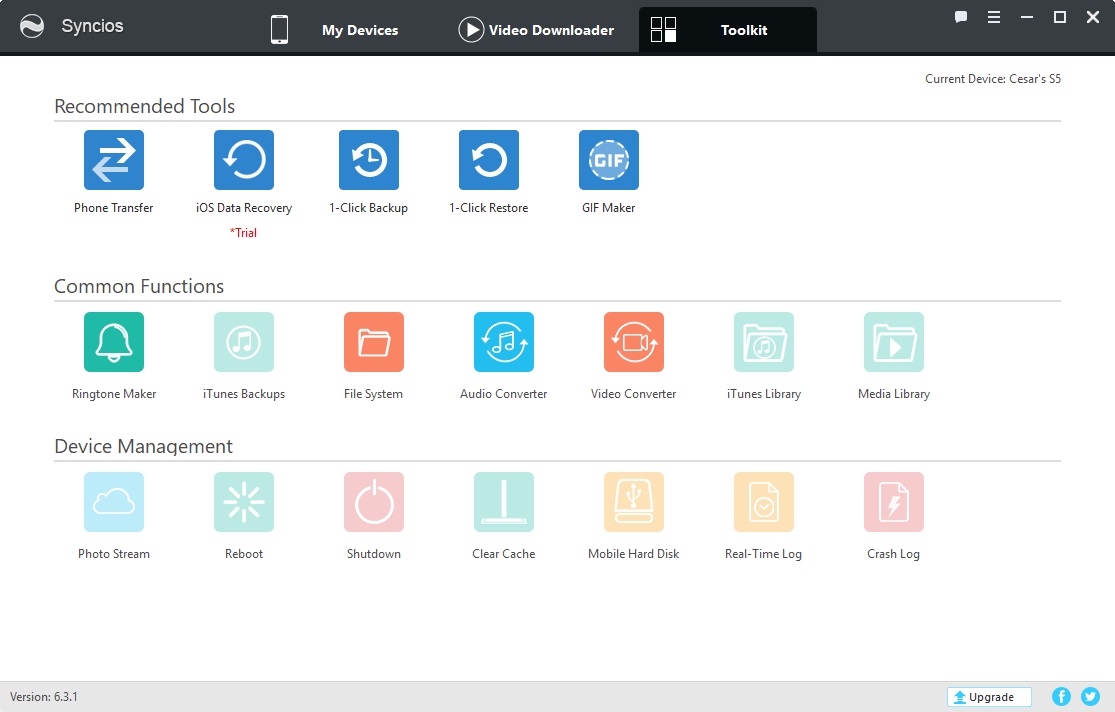This screenshot has height=712, width=1115.
Task: Open the GIF Maker tool
Action: tap(609, 160)
